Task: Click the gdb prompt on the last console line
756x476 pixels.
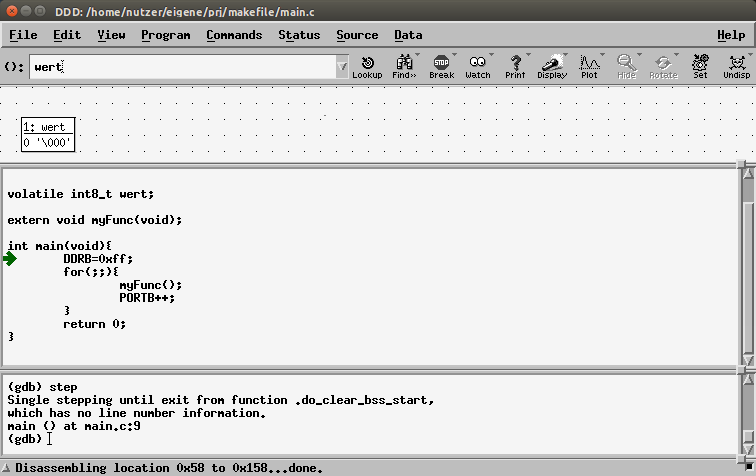Action: pyautogui.click(x=25, y=439)
